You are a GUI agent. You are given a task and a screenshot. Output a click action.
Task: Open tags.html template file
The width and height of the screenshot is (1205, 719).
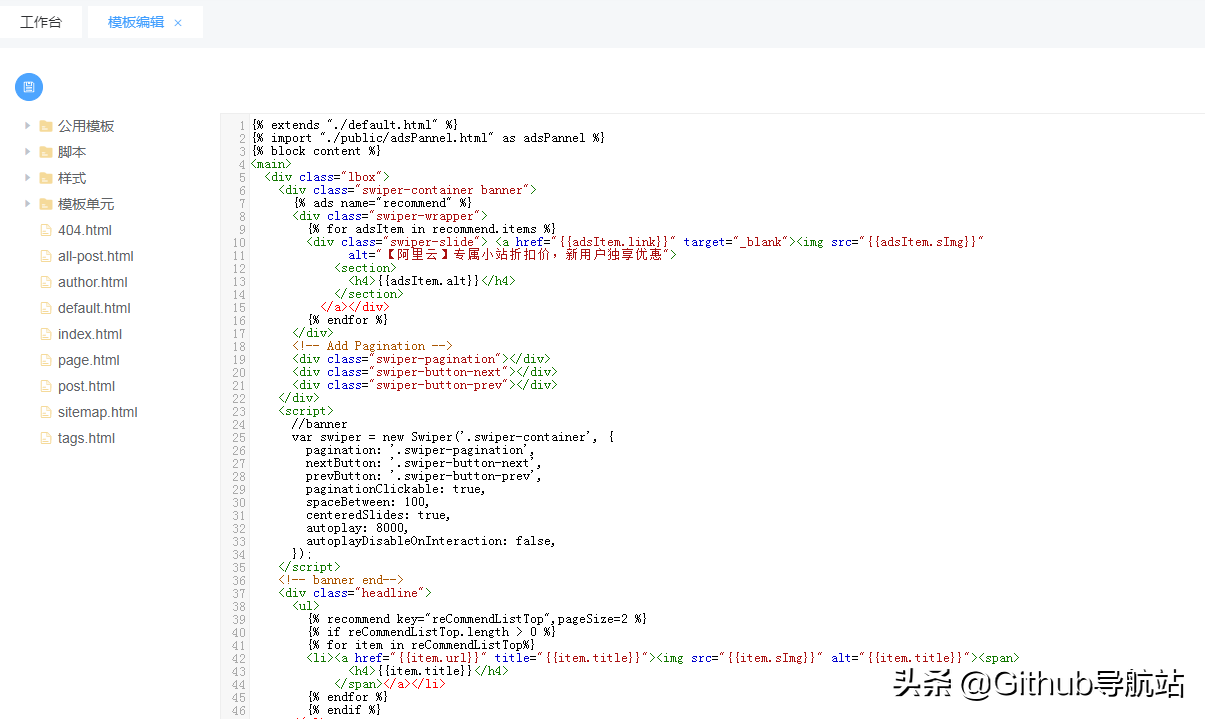[x=87, y=438]
